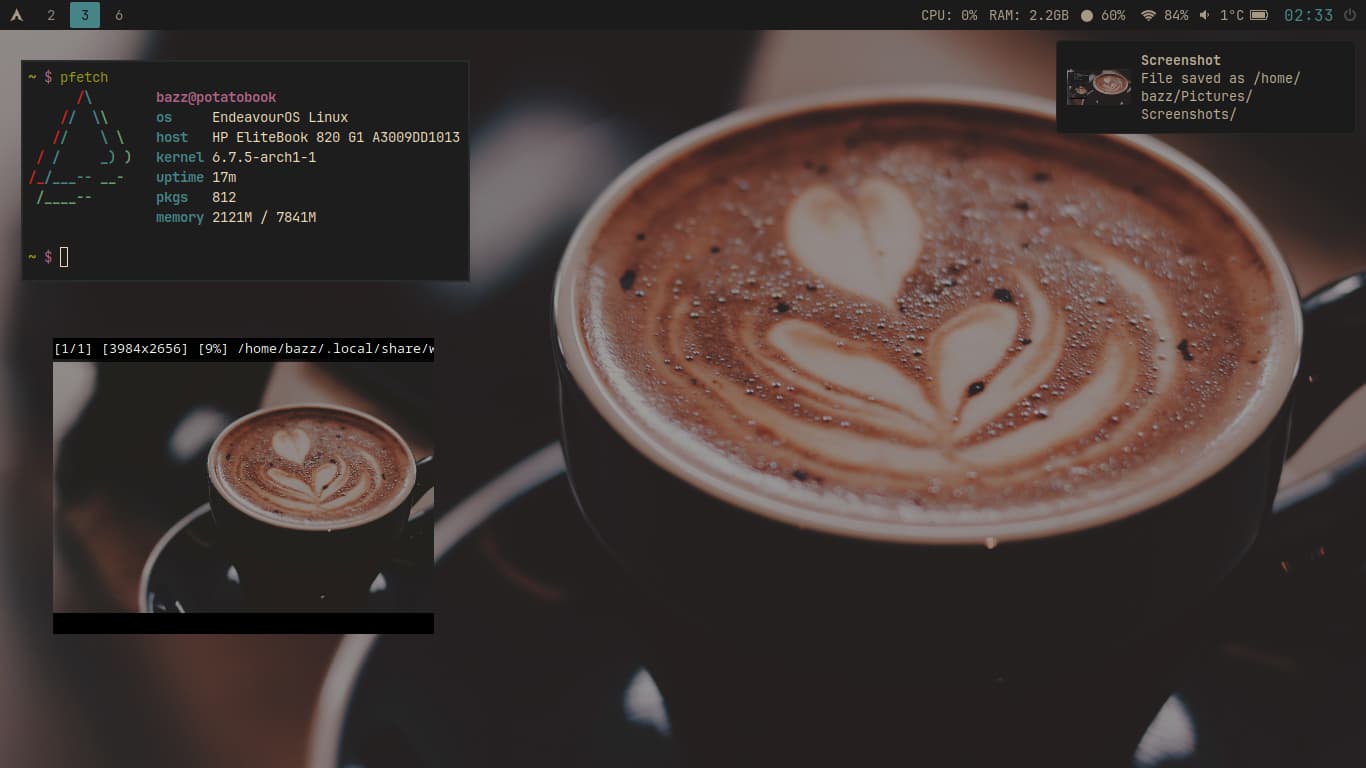Switch to workspace 6
The height and width of the screenshot is (768, 1366).
click(x=119, y=15)
